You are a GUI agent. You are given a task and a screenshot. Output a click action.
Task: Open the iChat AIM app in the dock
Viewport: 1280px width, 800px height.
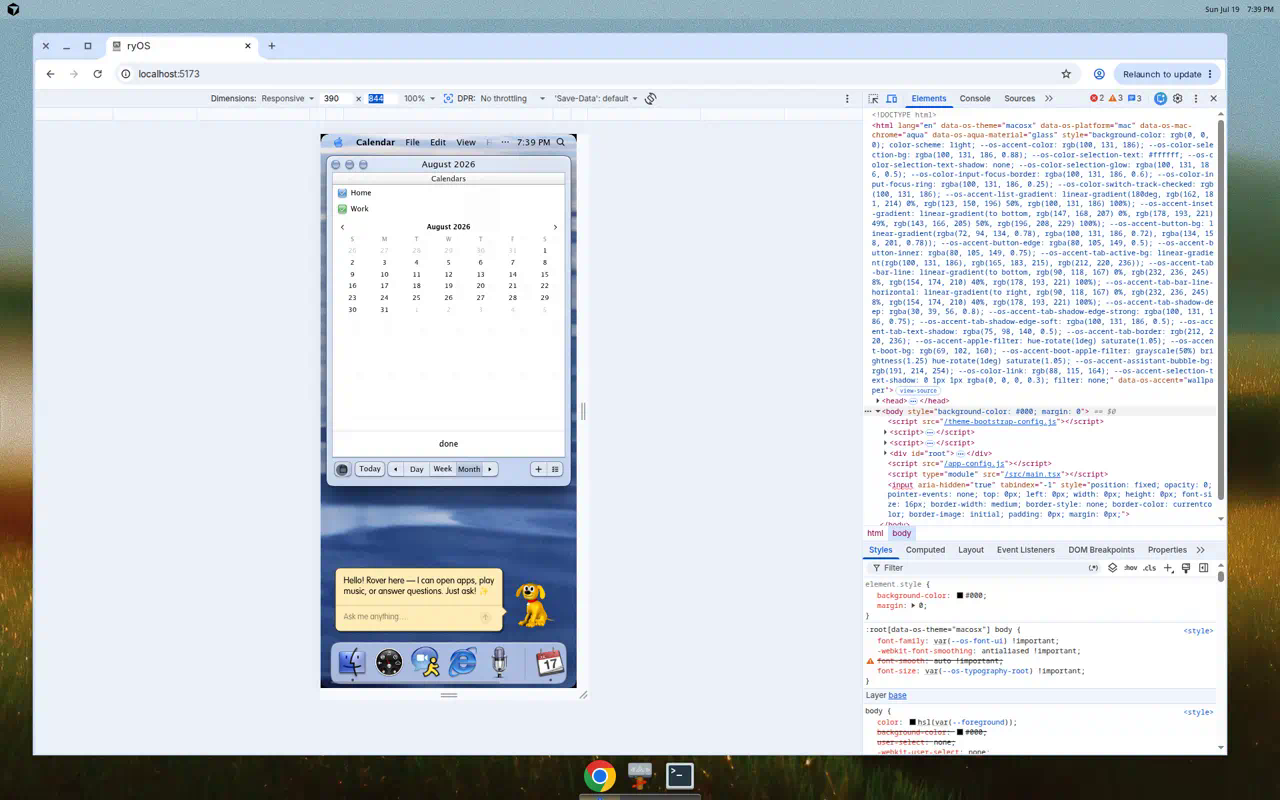click(x=426, y=662)
